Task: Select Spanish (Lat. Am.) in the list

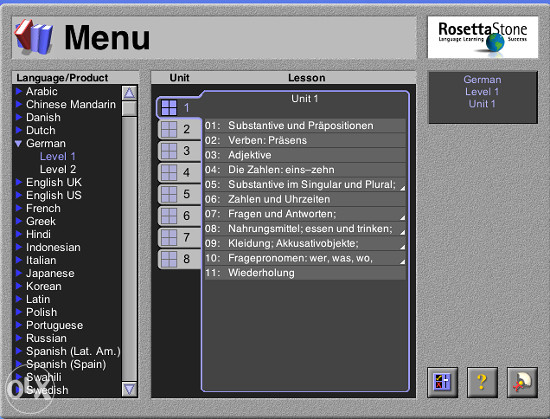Action: pos(73,351)
